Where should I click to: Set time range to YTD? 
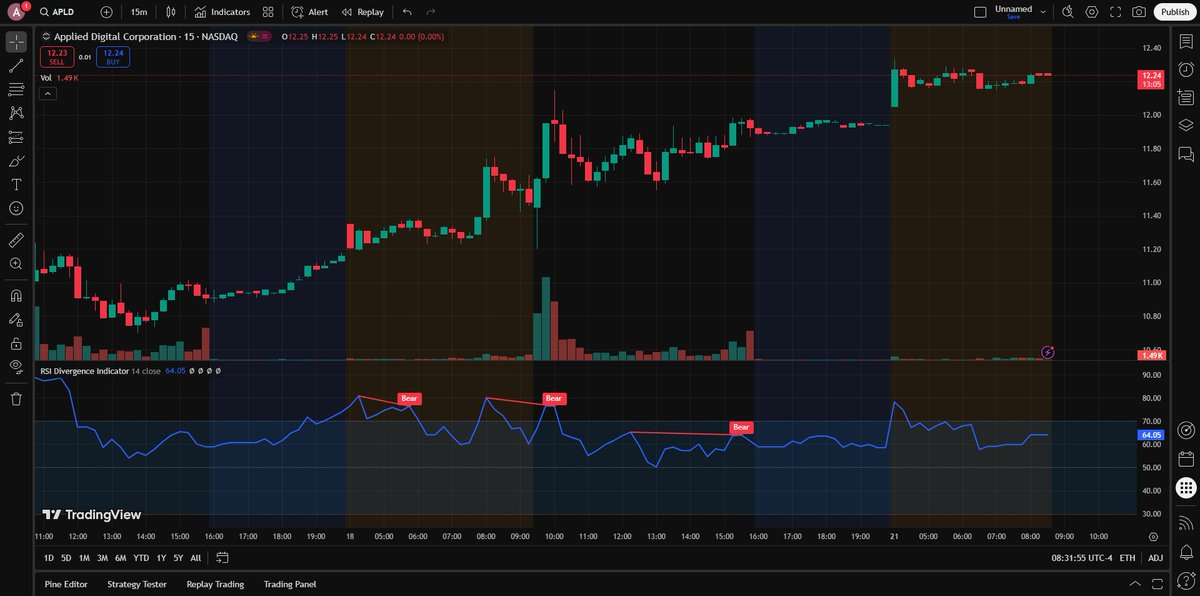[x=141, y=557]
